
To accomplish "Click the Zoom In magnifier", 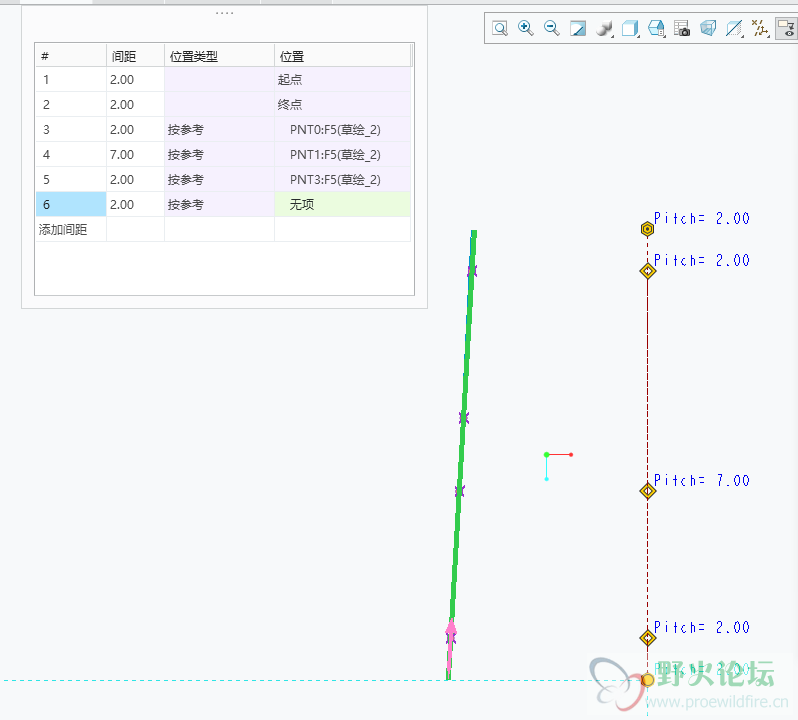I will (x=525, y=28).
